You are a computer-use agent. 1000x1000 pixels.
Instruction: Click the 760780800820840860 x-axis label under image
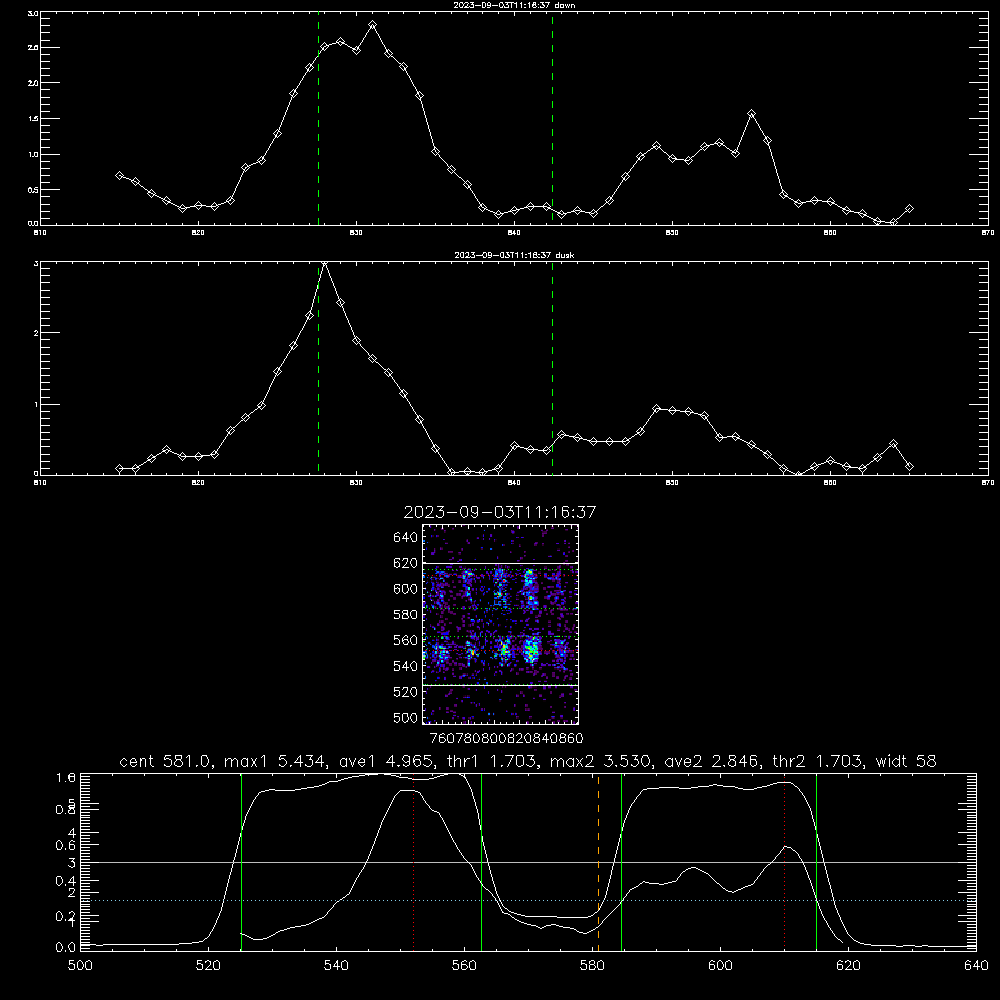pyautogui.click(x=506, y=738)
